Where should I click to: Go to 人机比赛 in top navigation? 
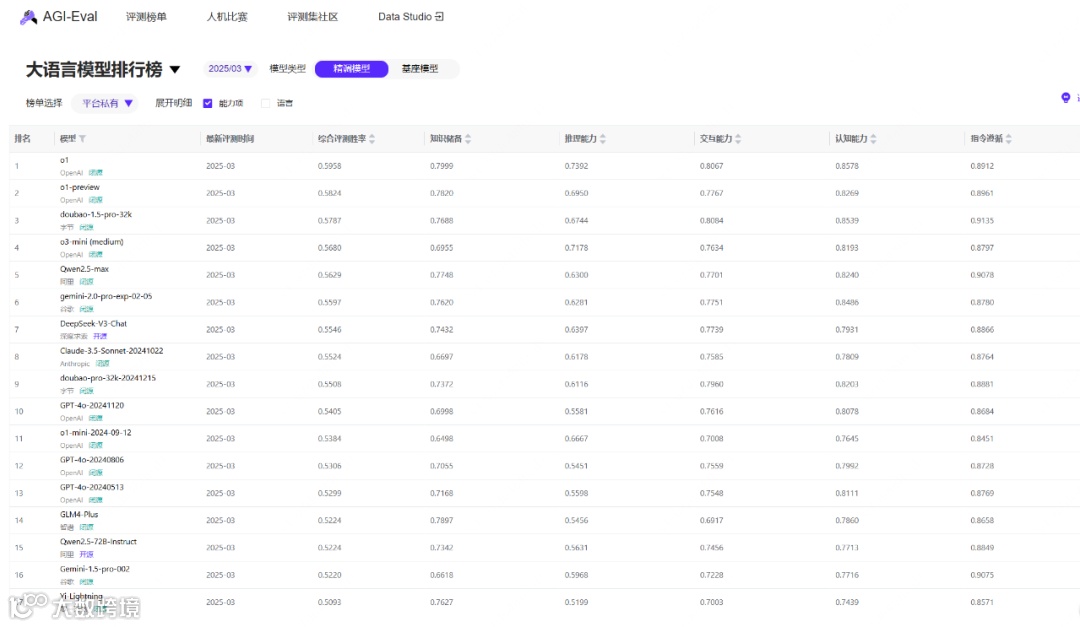pyautogui.click(x=227, y=17)
